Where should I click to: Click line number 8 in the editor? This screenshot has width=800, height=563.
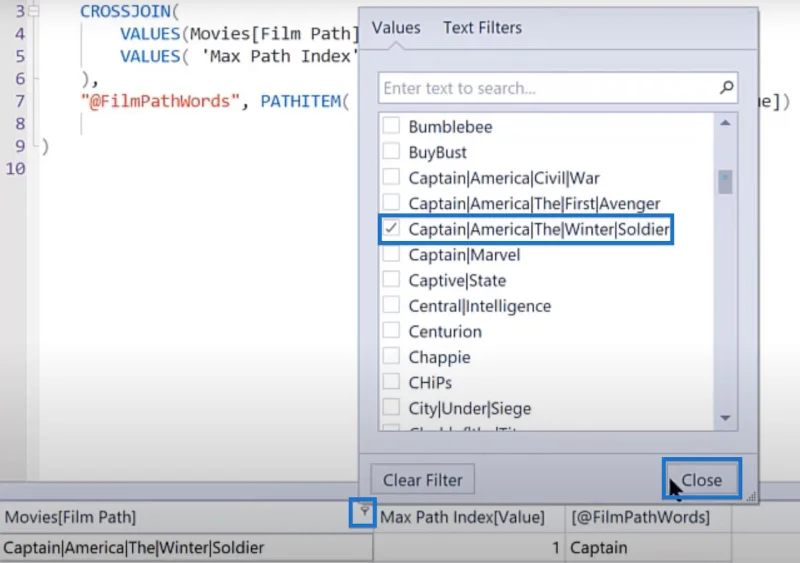[x=20, y=124]
